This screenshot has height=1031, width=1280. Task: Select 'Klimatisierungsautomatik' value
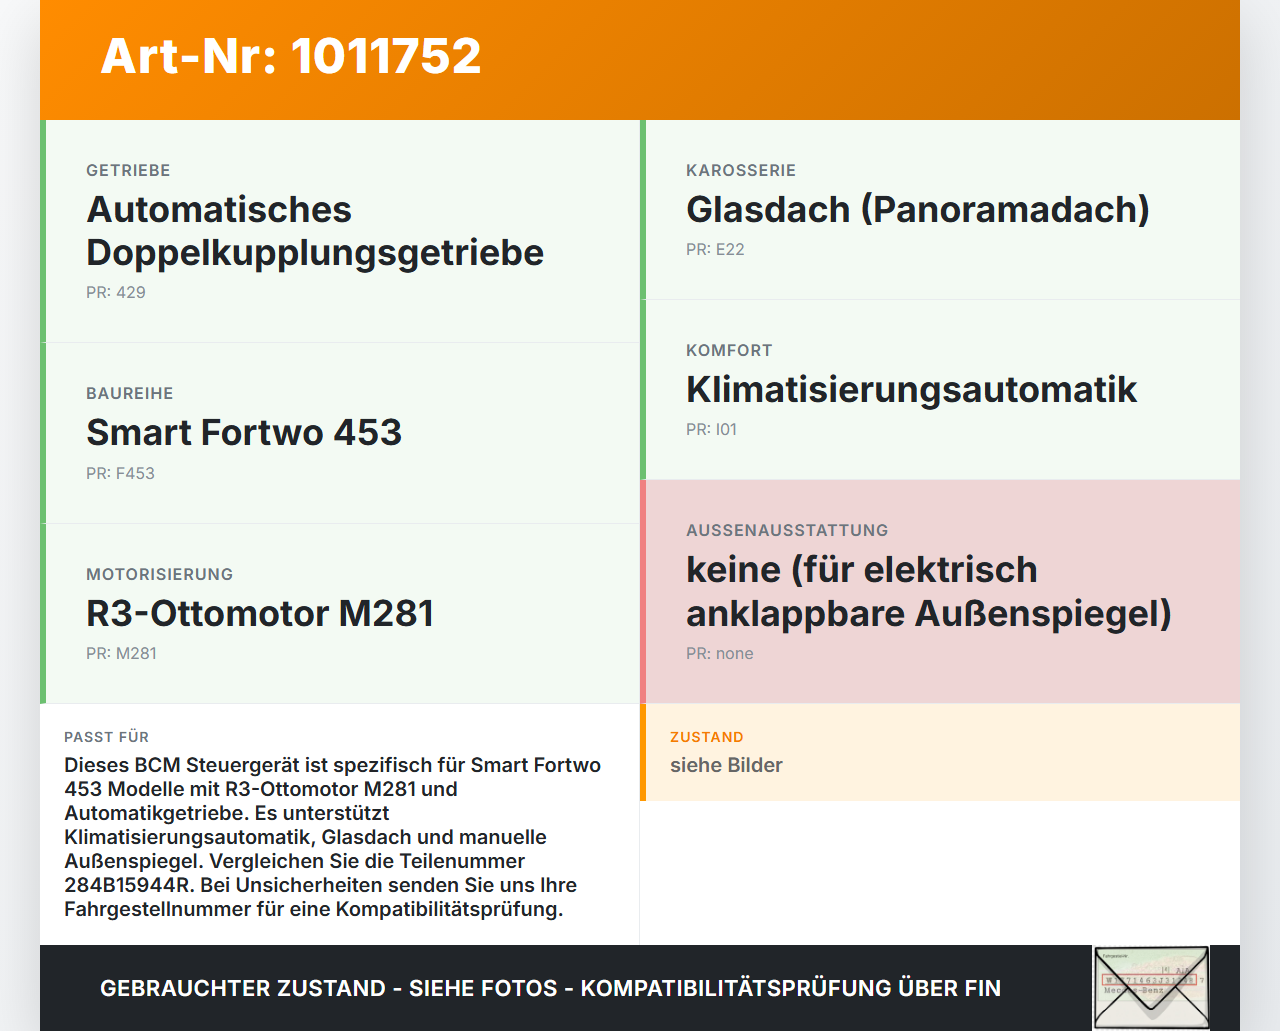(x=912, y=389)
